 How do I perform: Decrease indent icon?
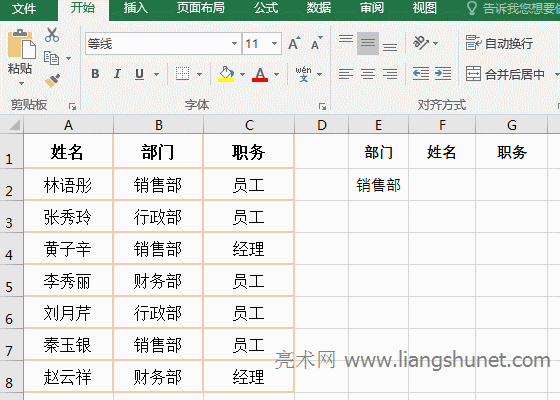click(421, 74)
